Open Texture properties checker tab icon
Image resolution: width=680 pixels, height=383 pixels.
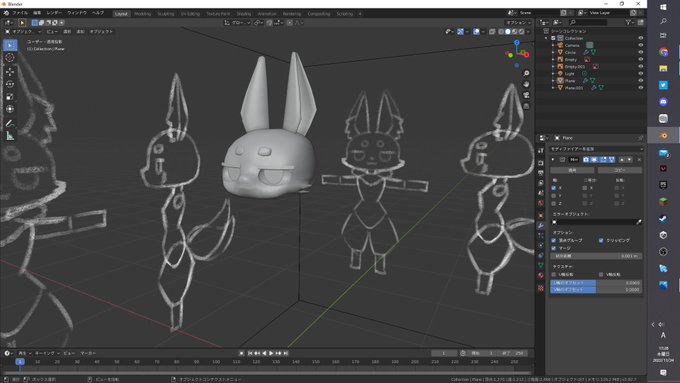tap(541, 288)
